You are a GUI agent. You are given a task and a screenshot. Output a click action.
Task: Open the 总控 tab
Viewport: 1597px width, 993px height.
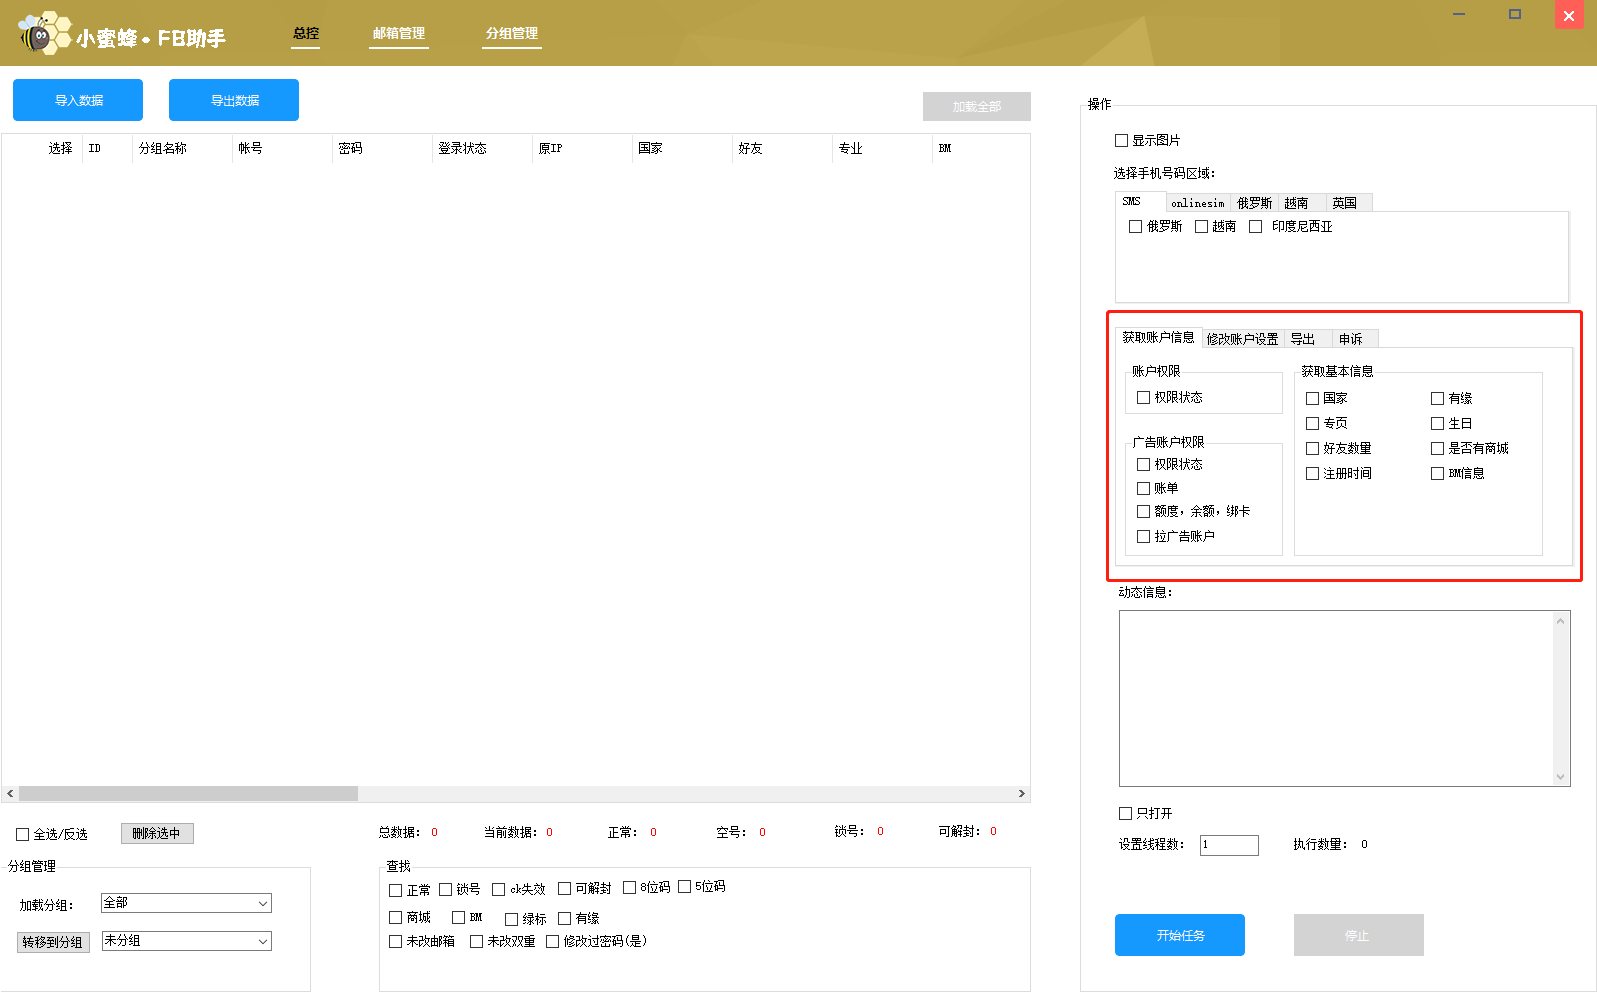point(306,33)
